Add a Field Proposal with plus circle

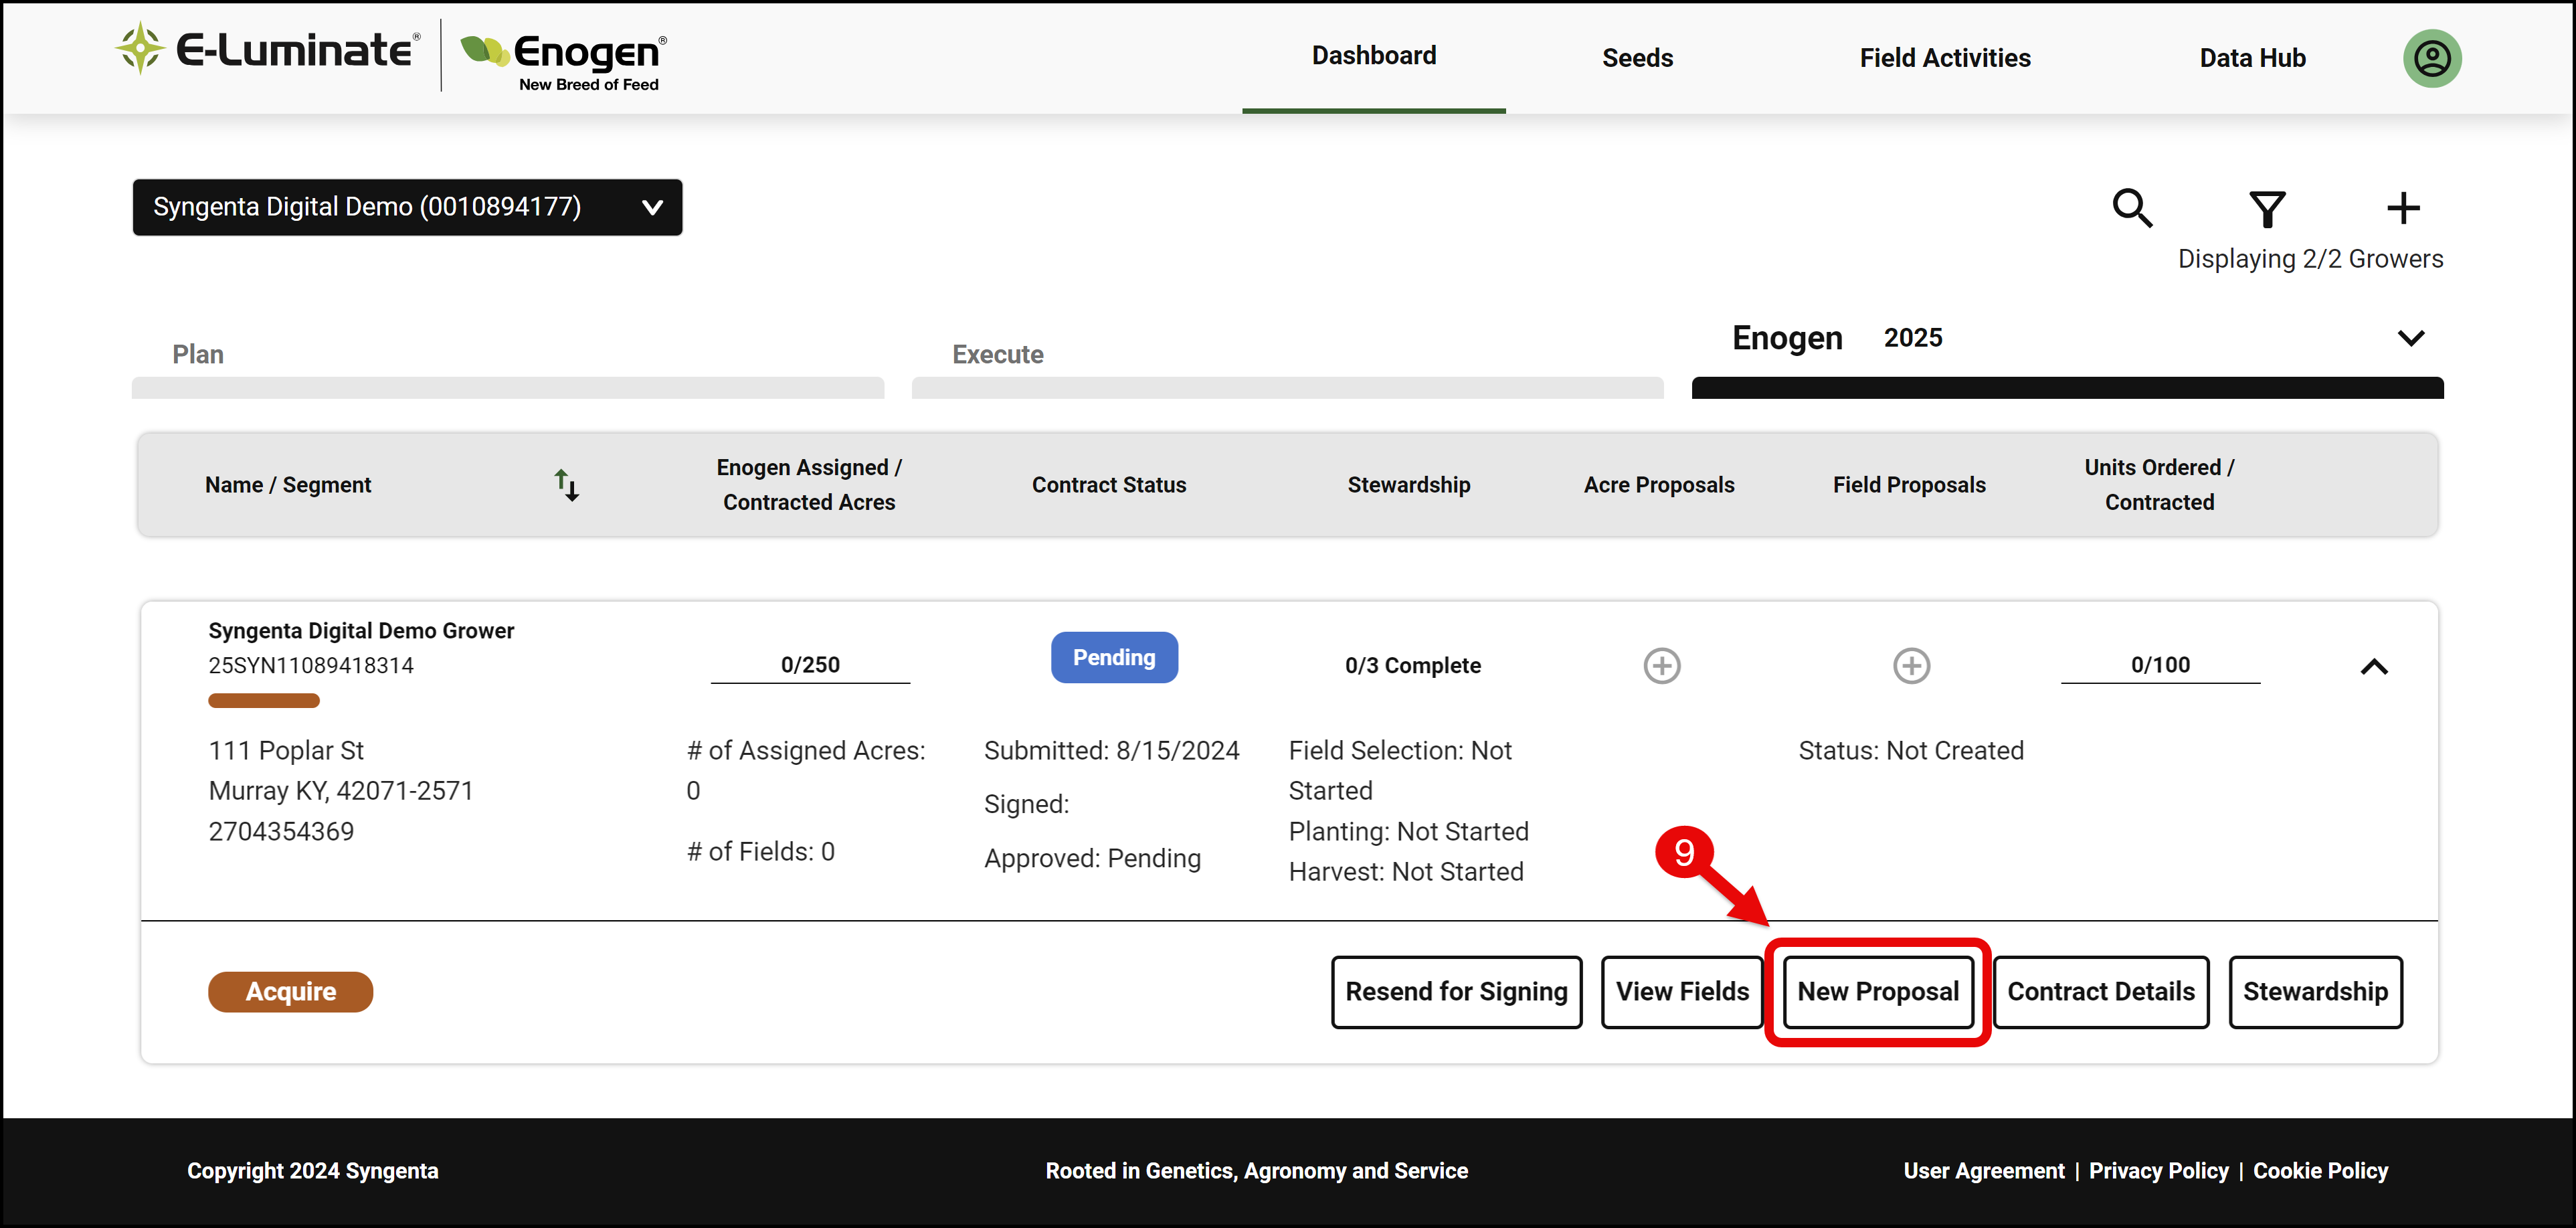click(1911, 666)
